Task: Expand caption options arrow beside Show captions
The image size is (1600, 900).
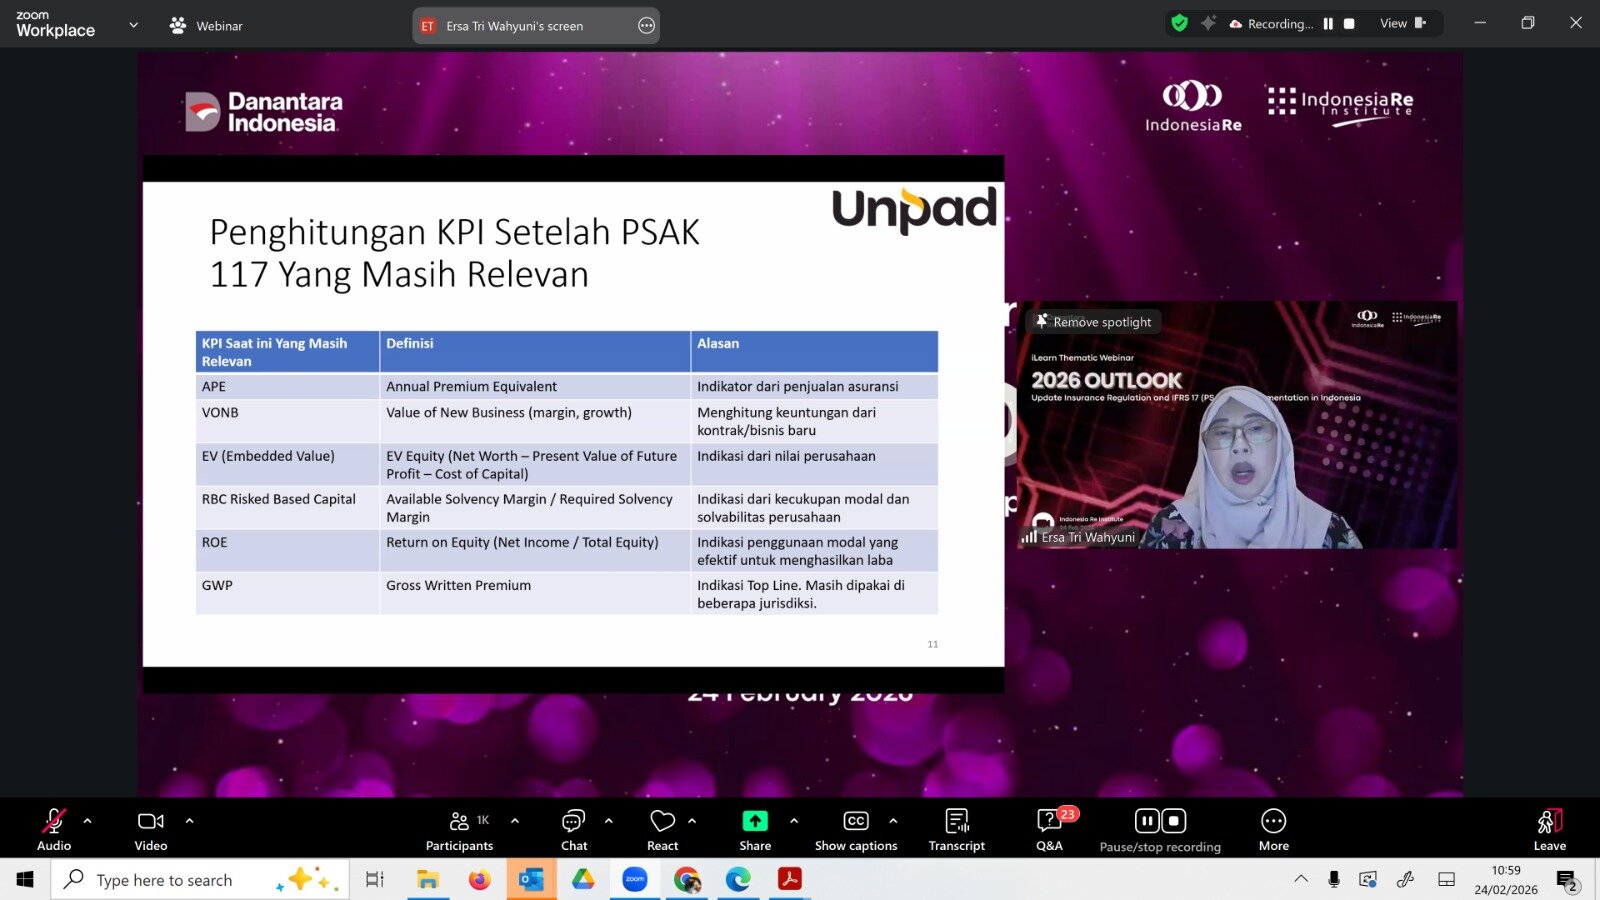Action: [893, 821]
